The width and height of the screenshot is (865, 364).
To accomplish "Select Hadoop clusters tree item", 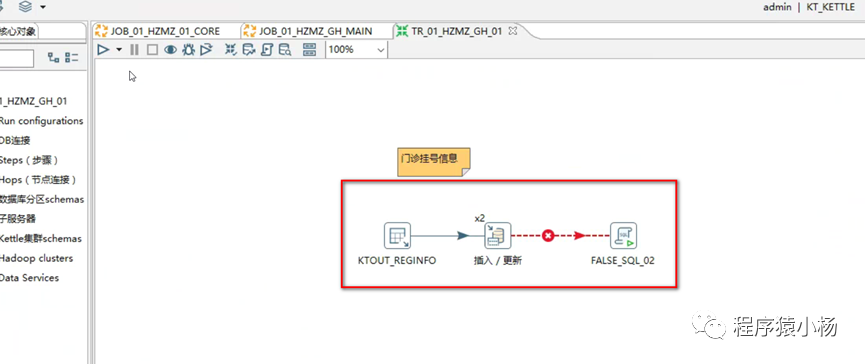I will coord(36,258).
